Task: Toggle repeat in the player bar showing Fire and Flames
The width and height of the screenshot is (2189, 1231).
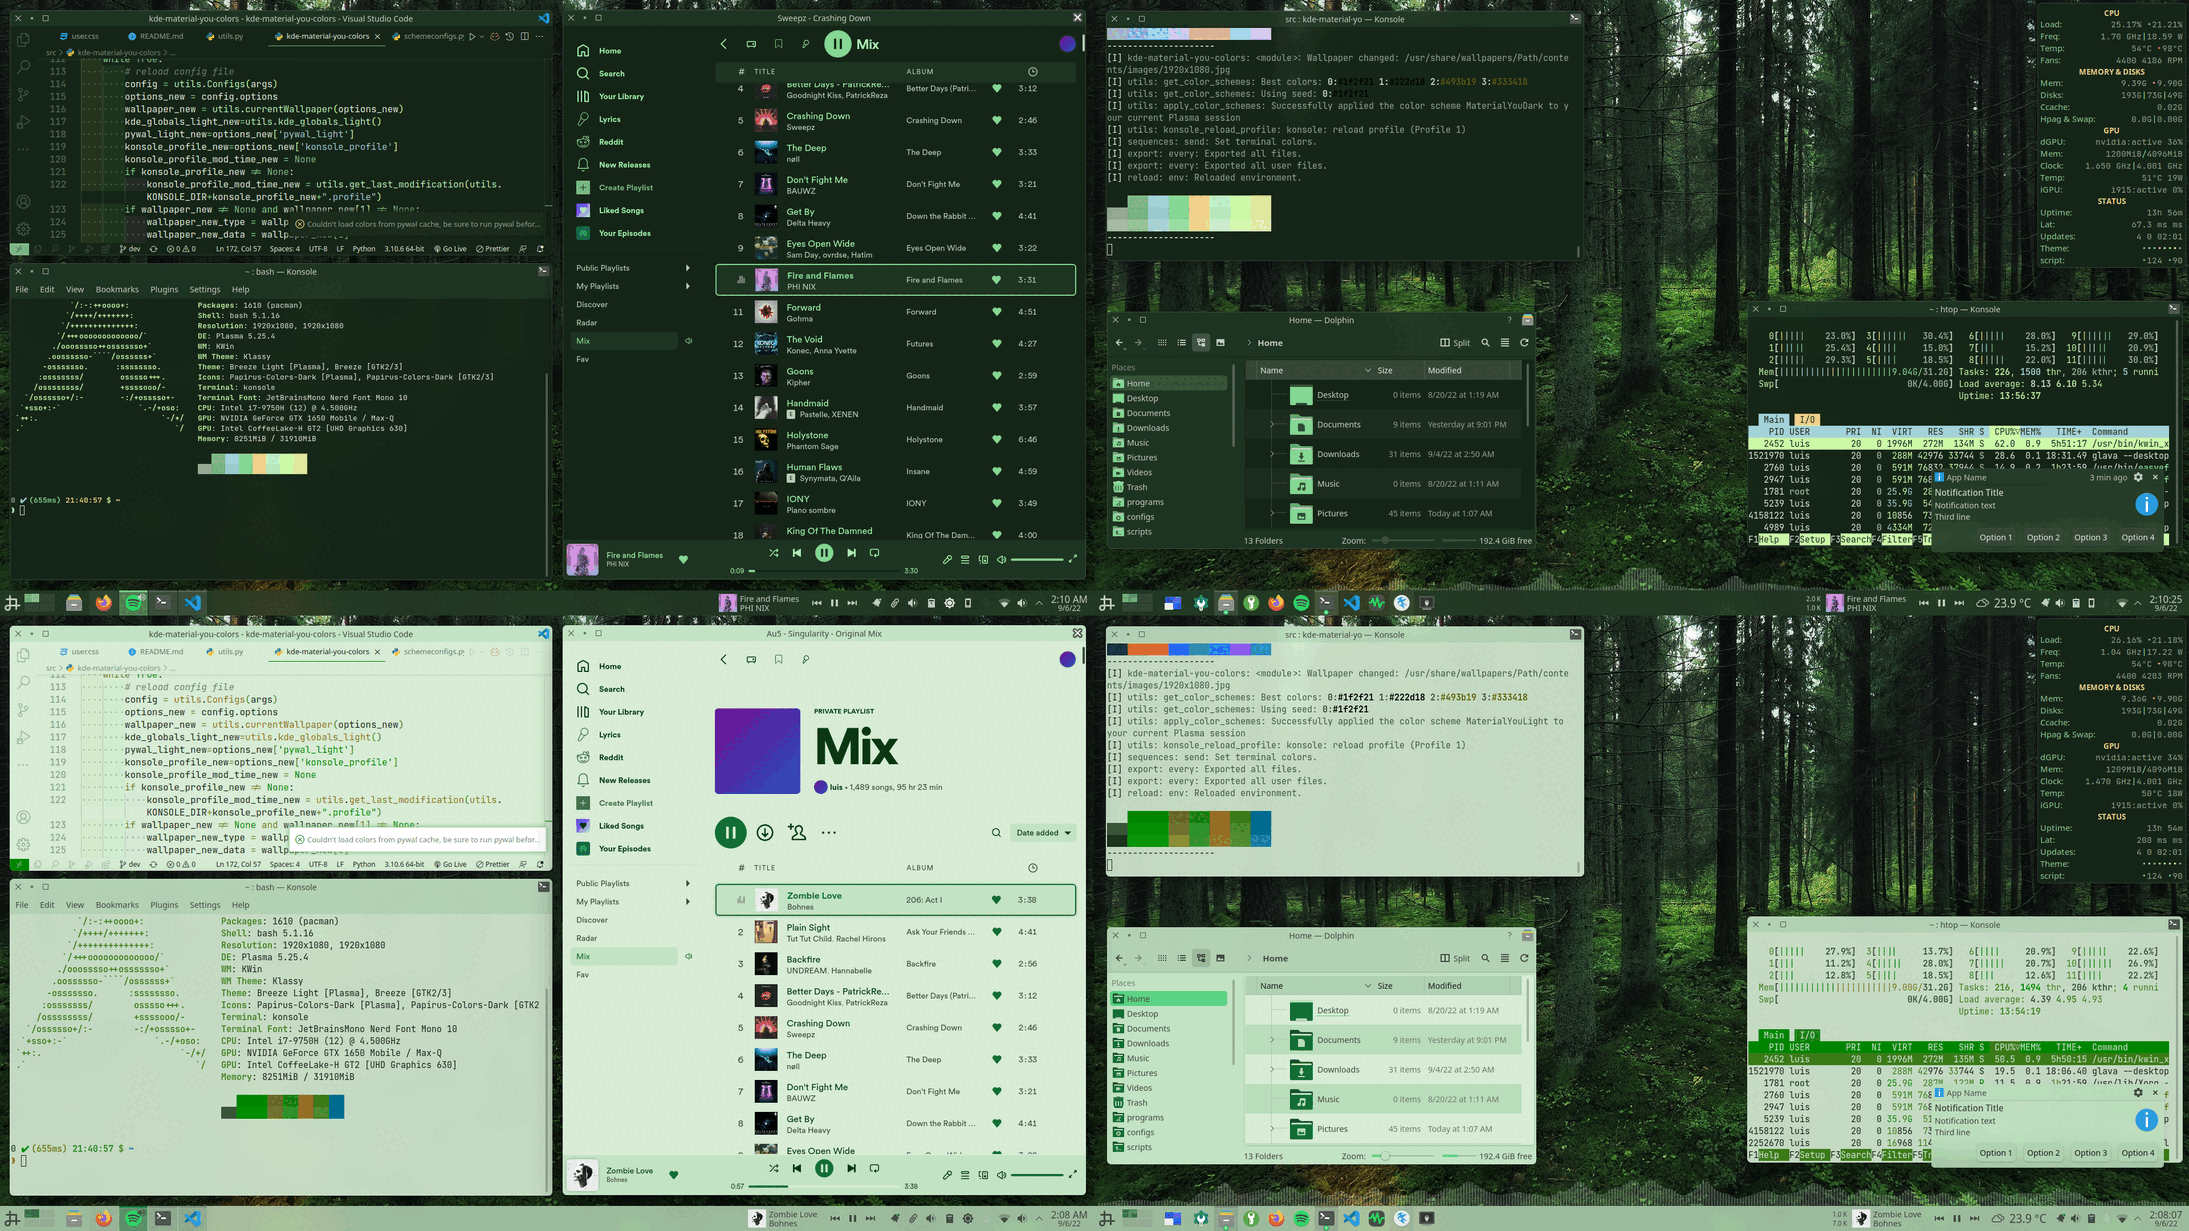Action: tap(874, 552)
